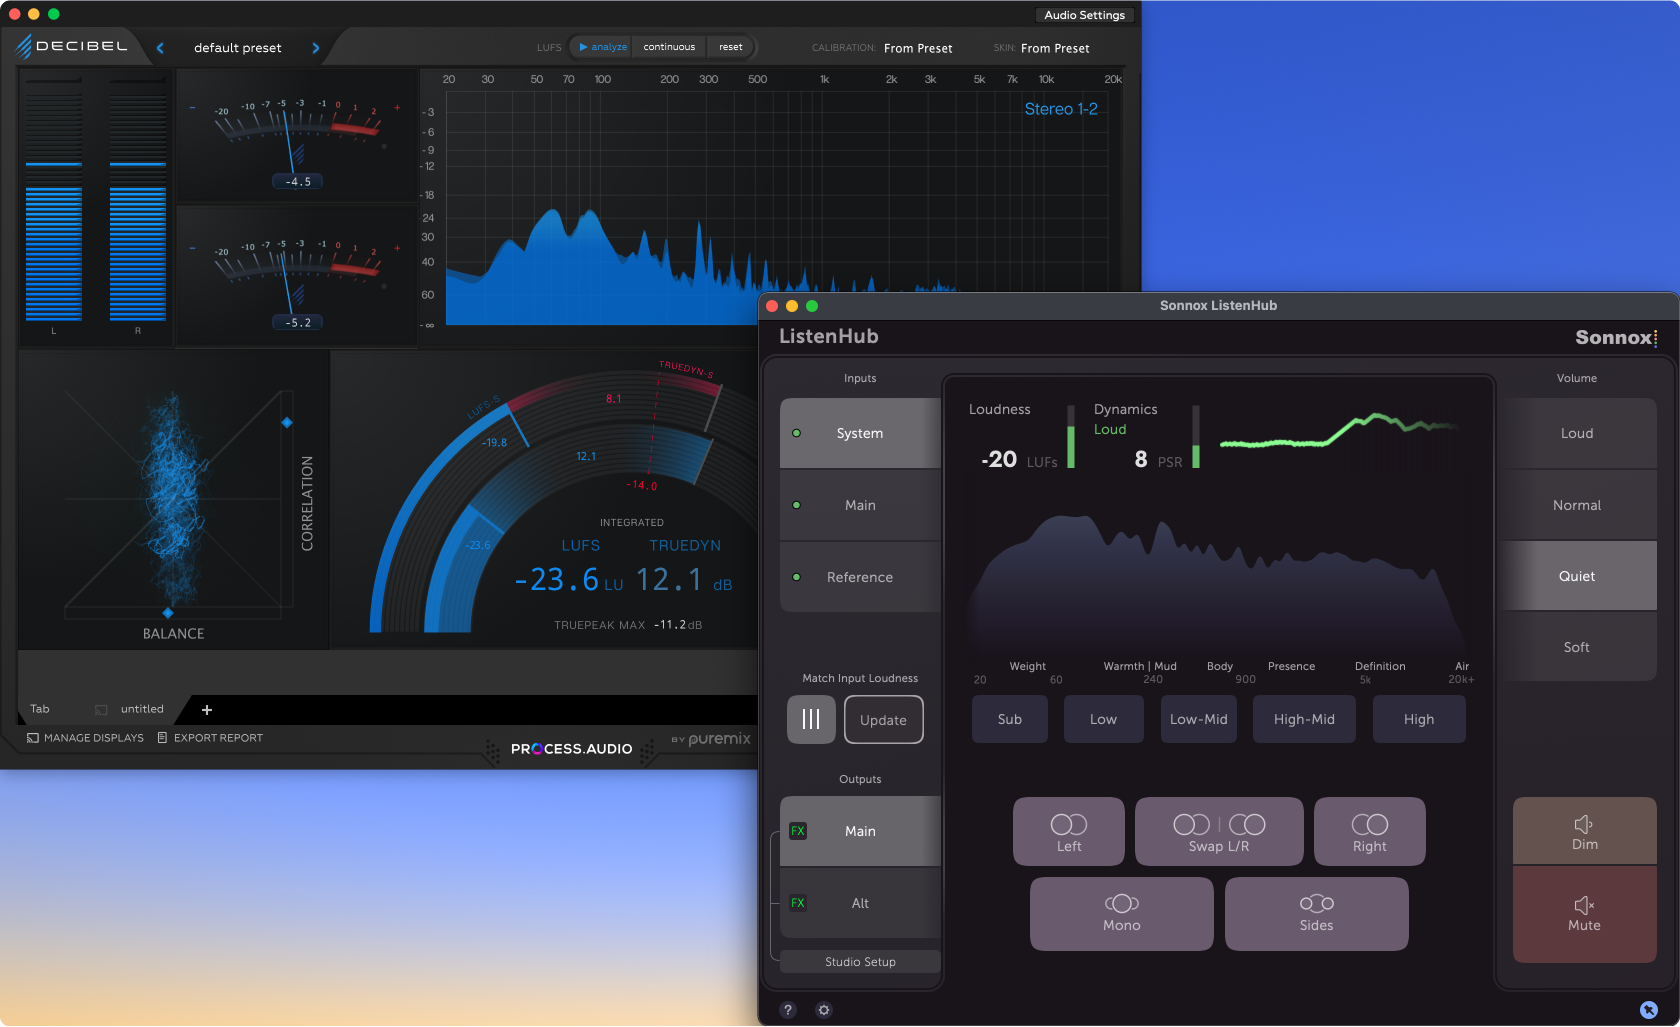The width and height of the screenshot is (1680, 1027).
Task: Click the lower VU meter -5.2 value
Action: pos(298,323)
